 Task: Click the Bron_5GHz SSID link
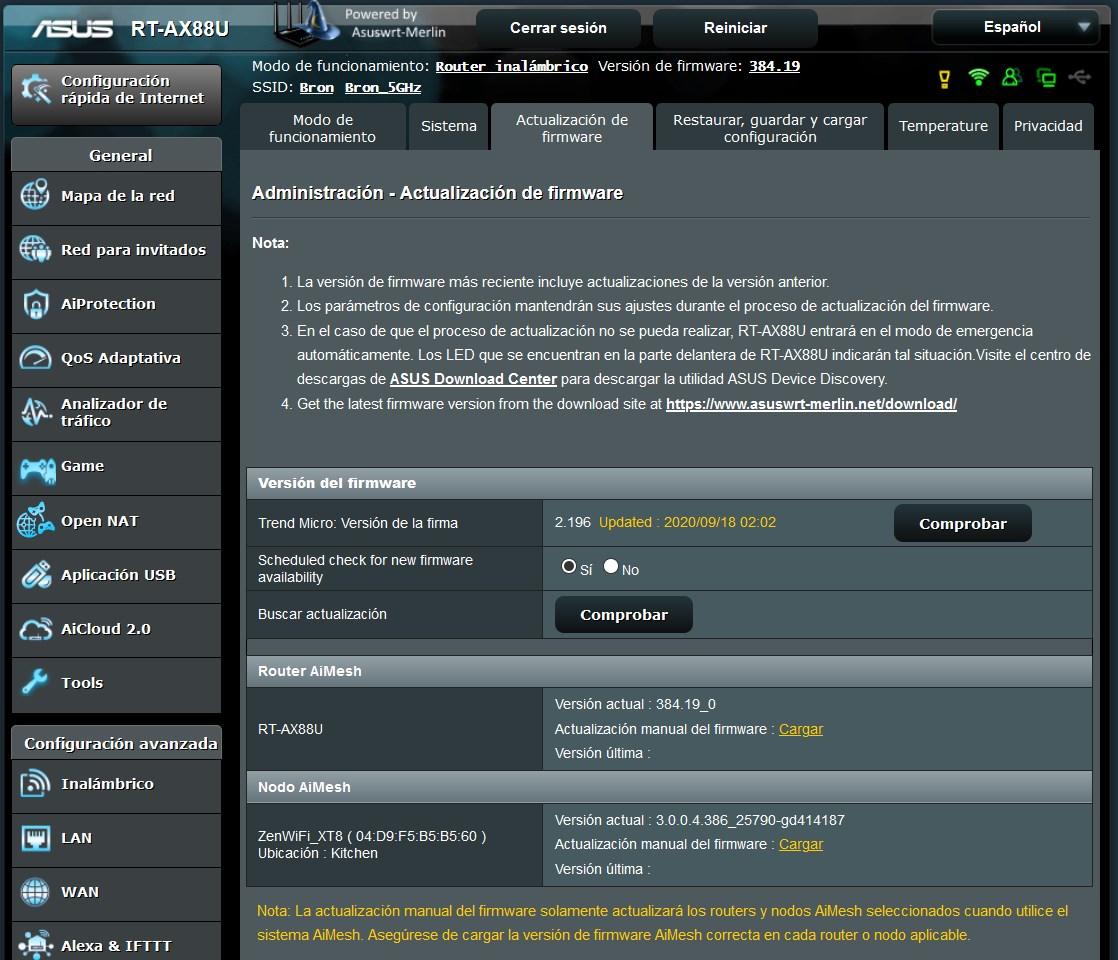click(383, 88)
